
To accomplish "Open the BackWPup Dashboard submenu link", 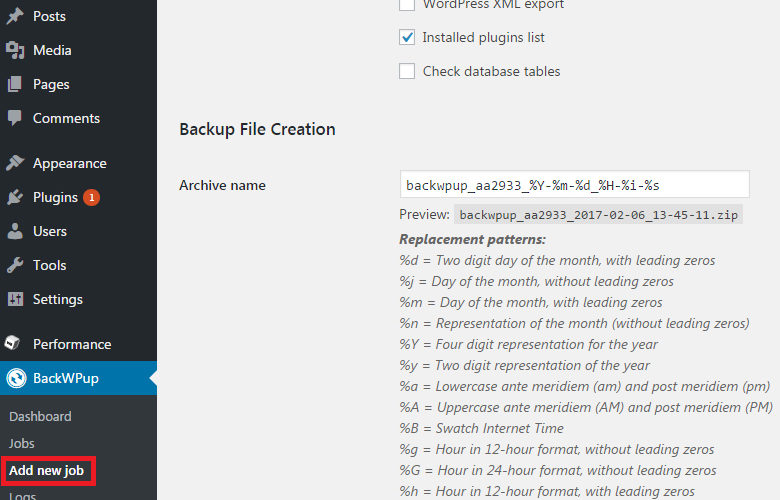I will [x=40, y=416].
